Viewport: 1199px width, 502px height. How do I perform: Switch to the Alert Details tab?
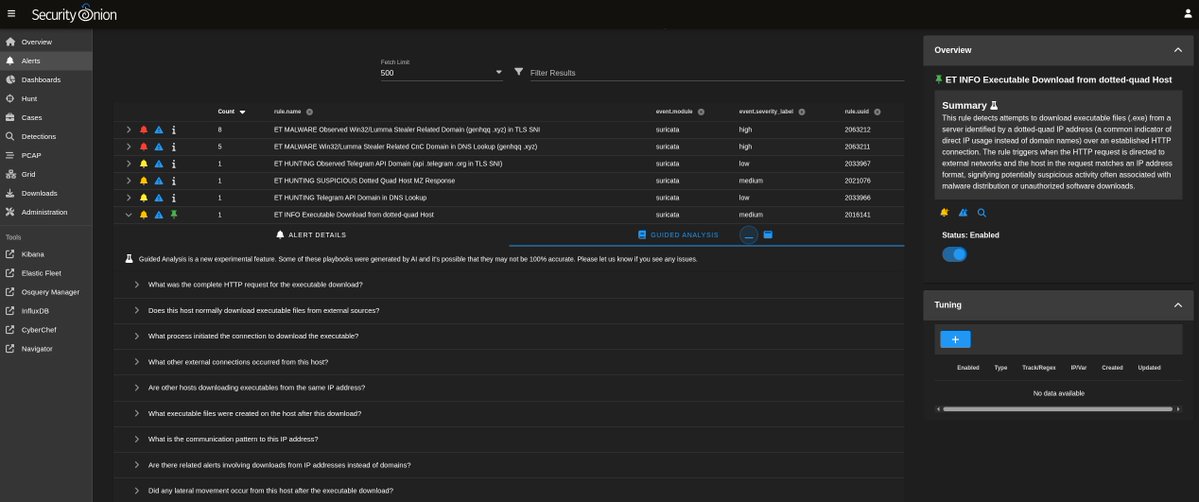(x=311, y=235)
